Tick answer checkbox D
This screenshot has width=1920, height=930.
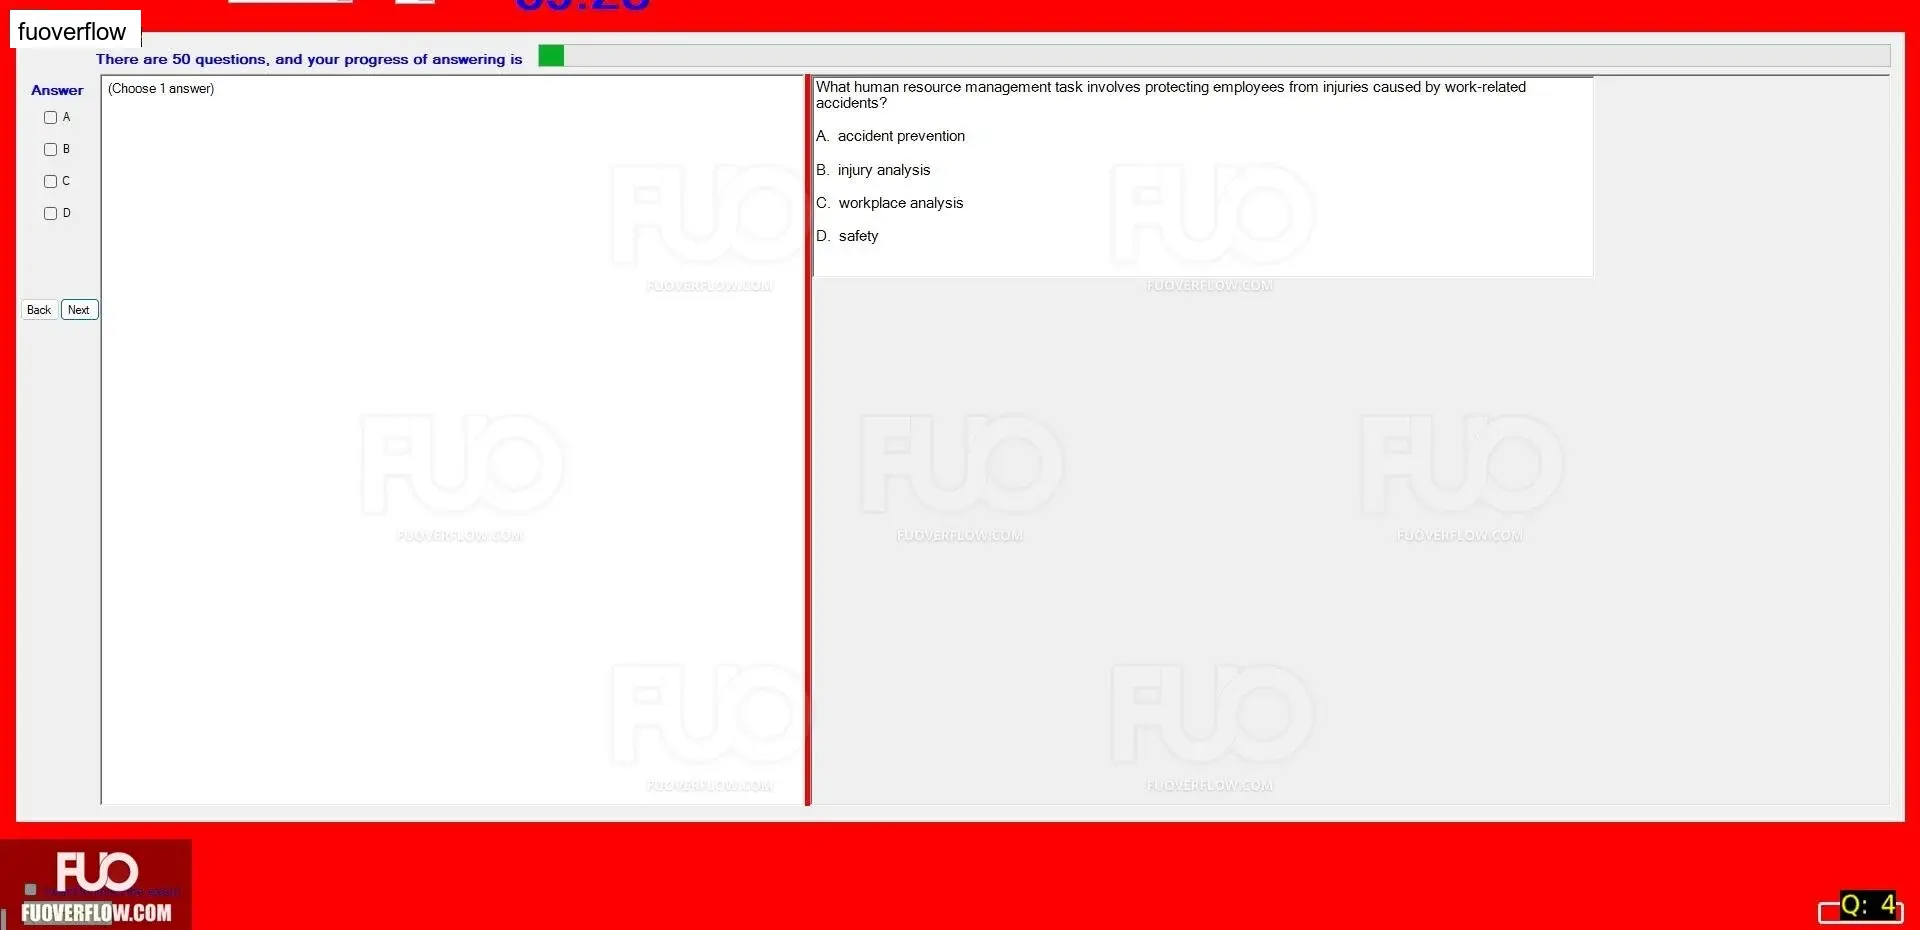[x=50, y=214]
